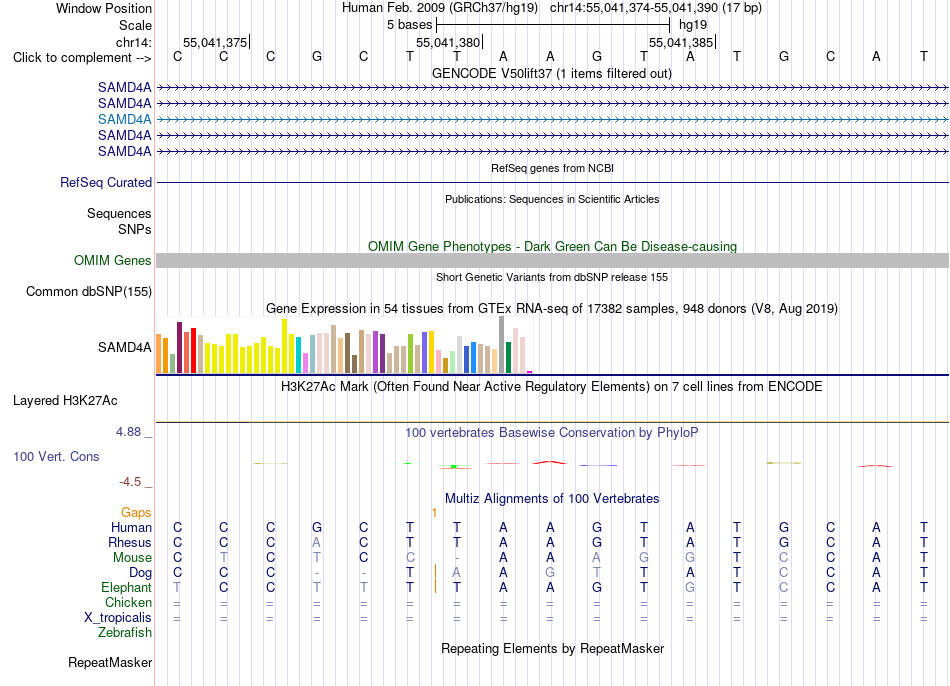
Task: Open the green 'OMIM Genes' label
Action: 112,261
